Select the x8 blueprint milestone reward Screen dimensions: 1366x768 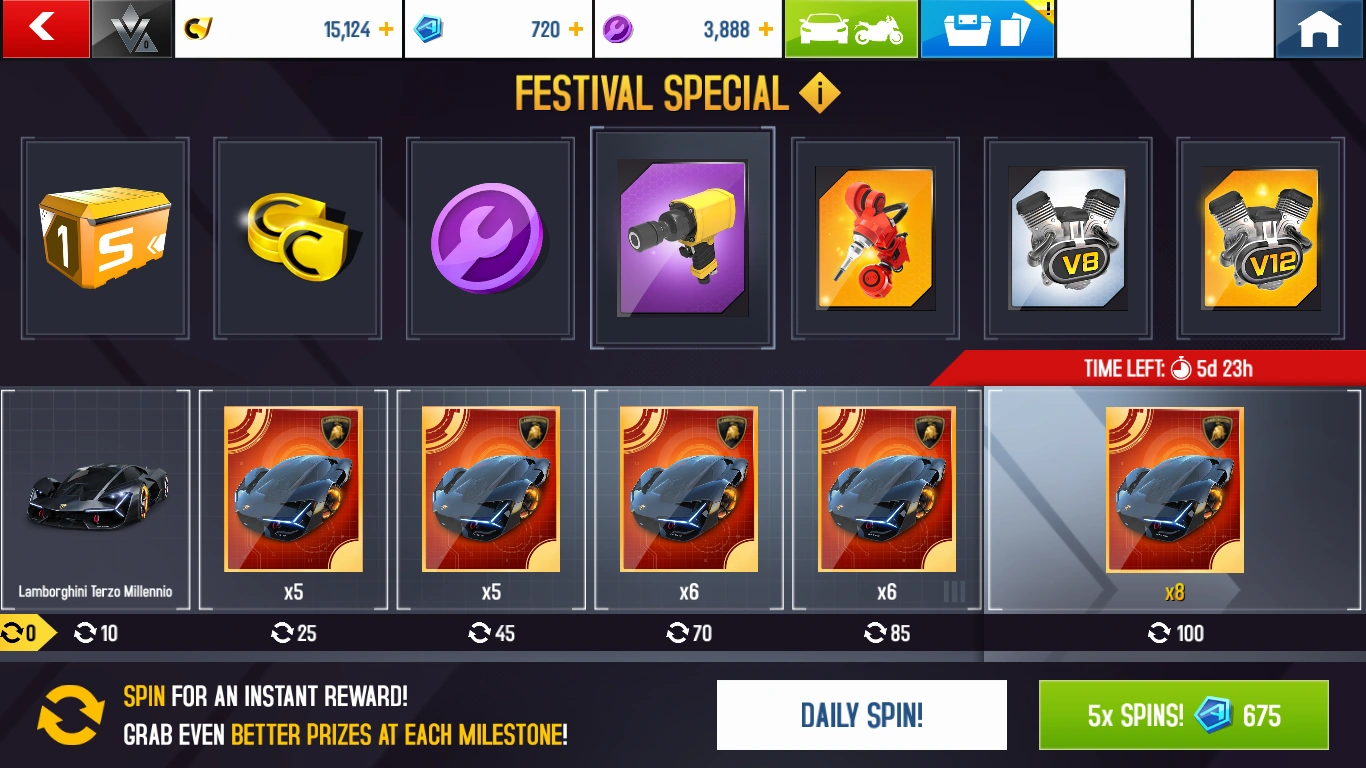coord(1175,500)
